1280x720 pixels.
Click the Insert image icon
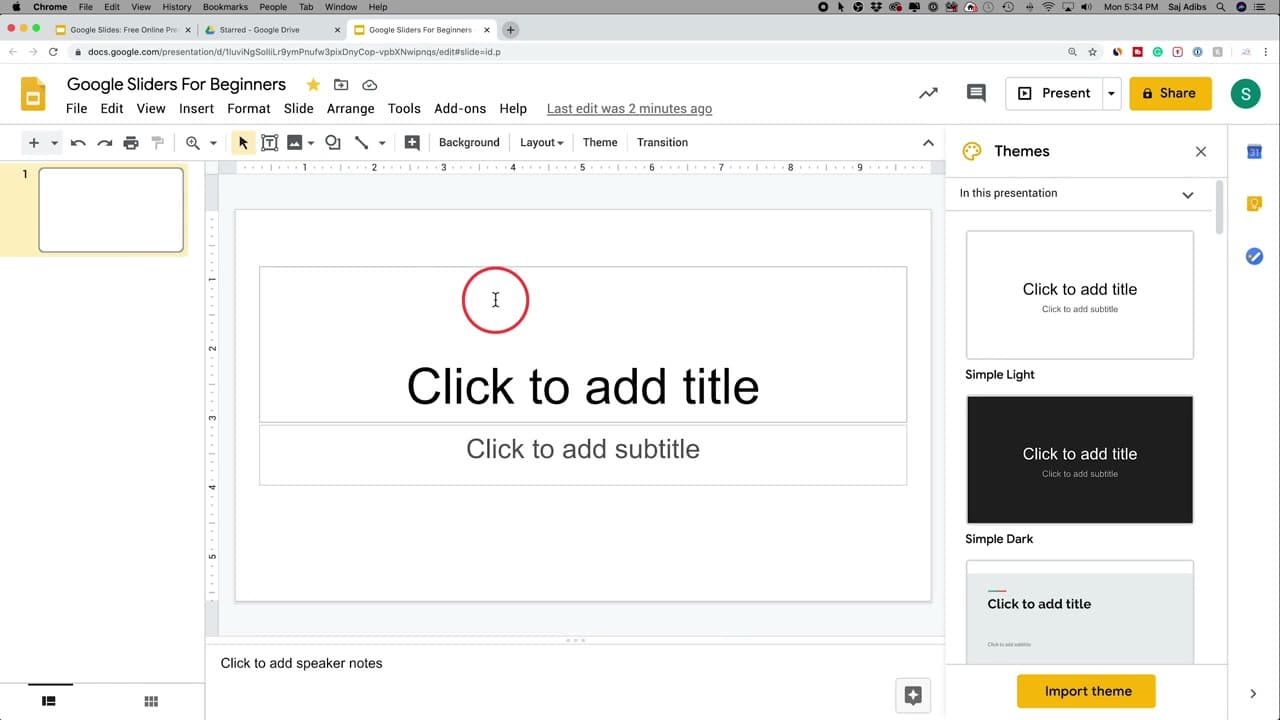[x=295, y=143]
